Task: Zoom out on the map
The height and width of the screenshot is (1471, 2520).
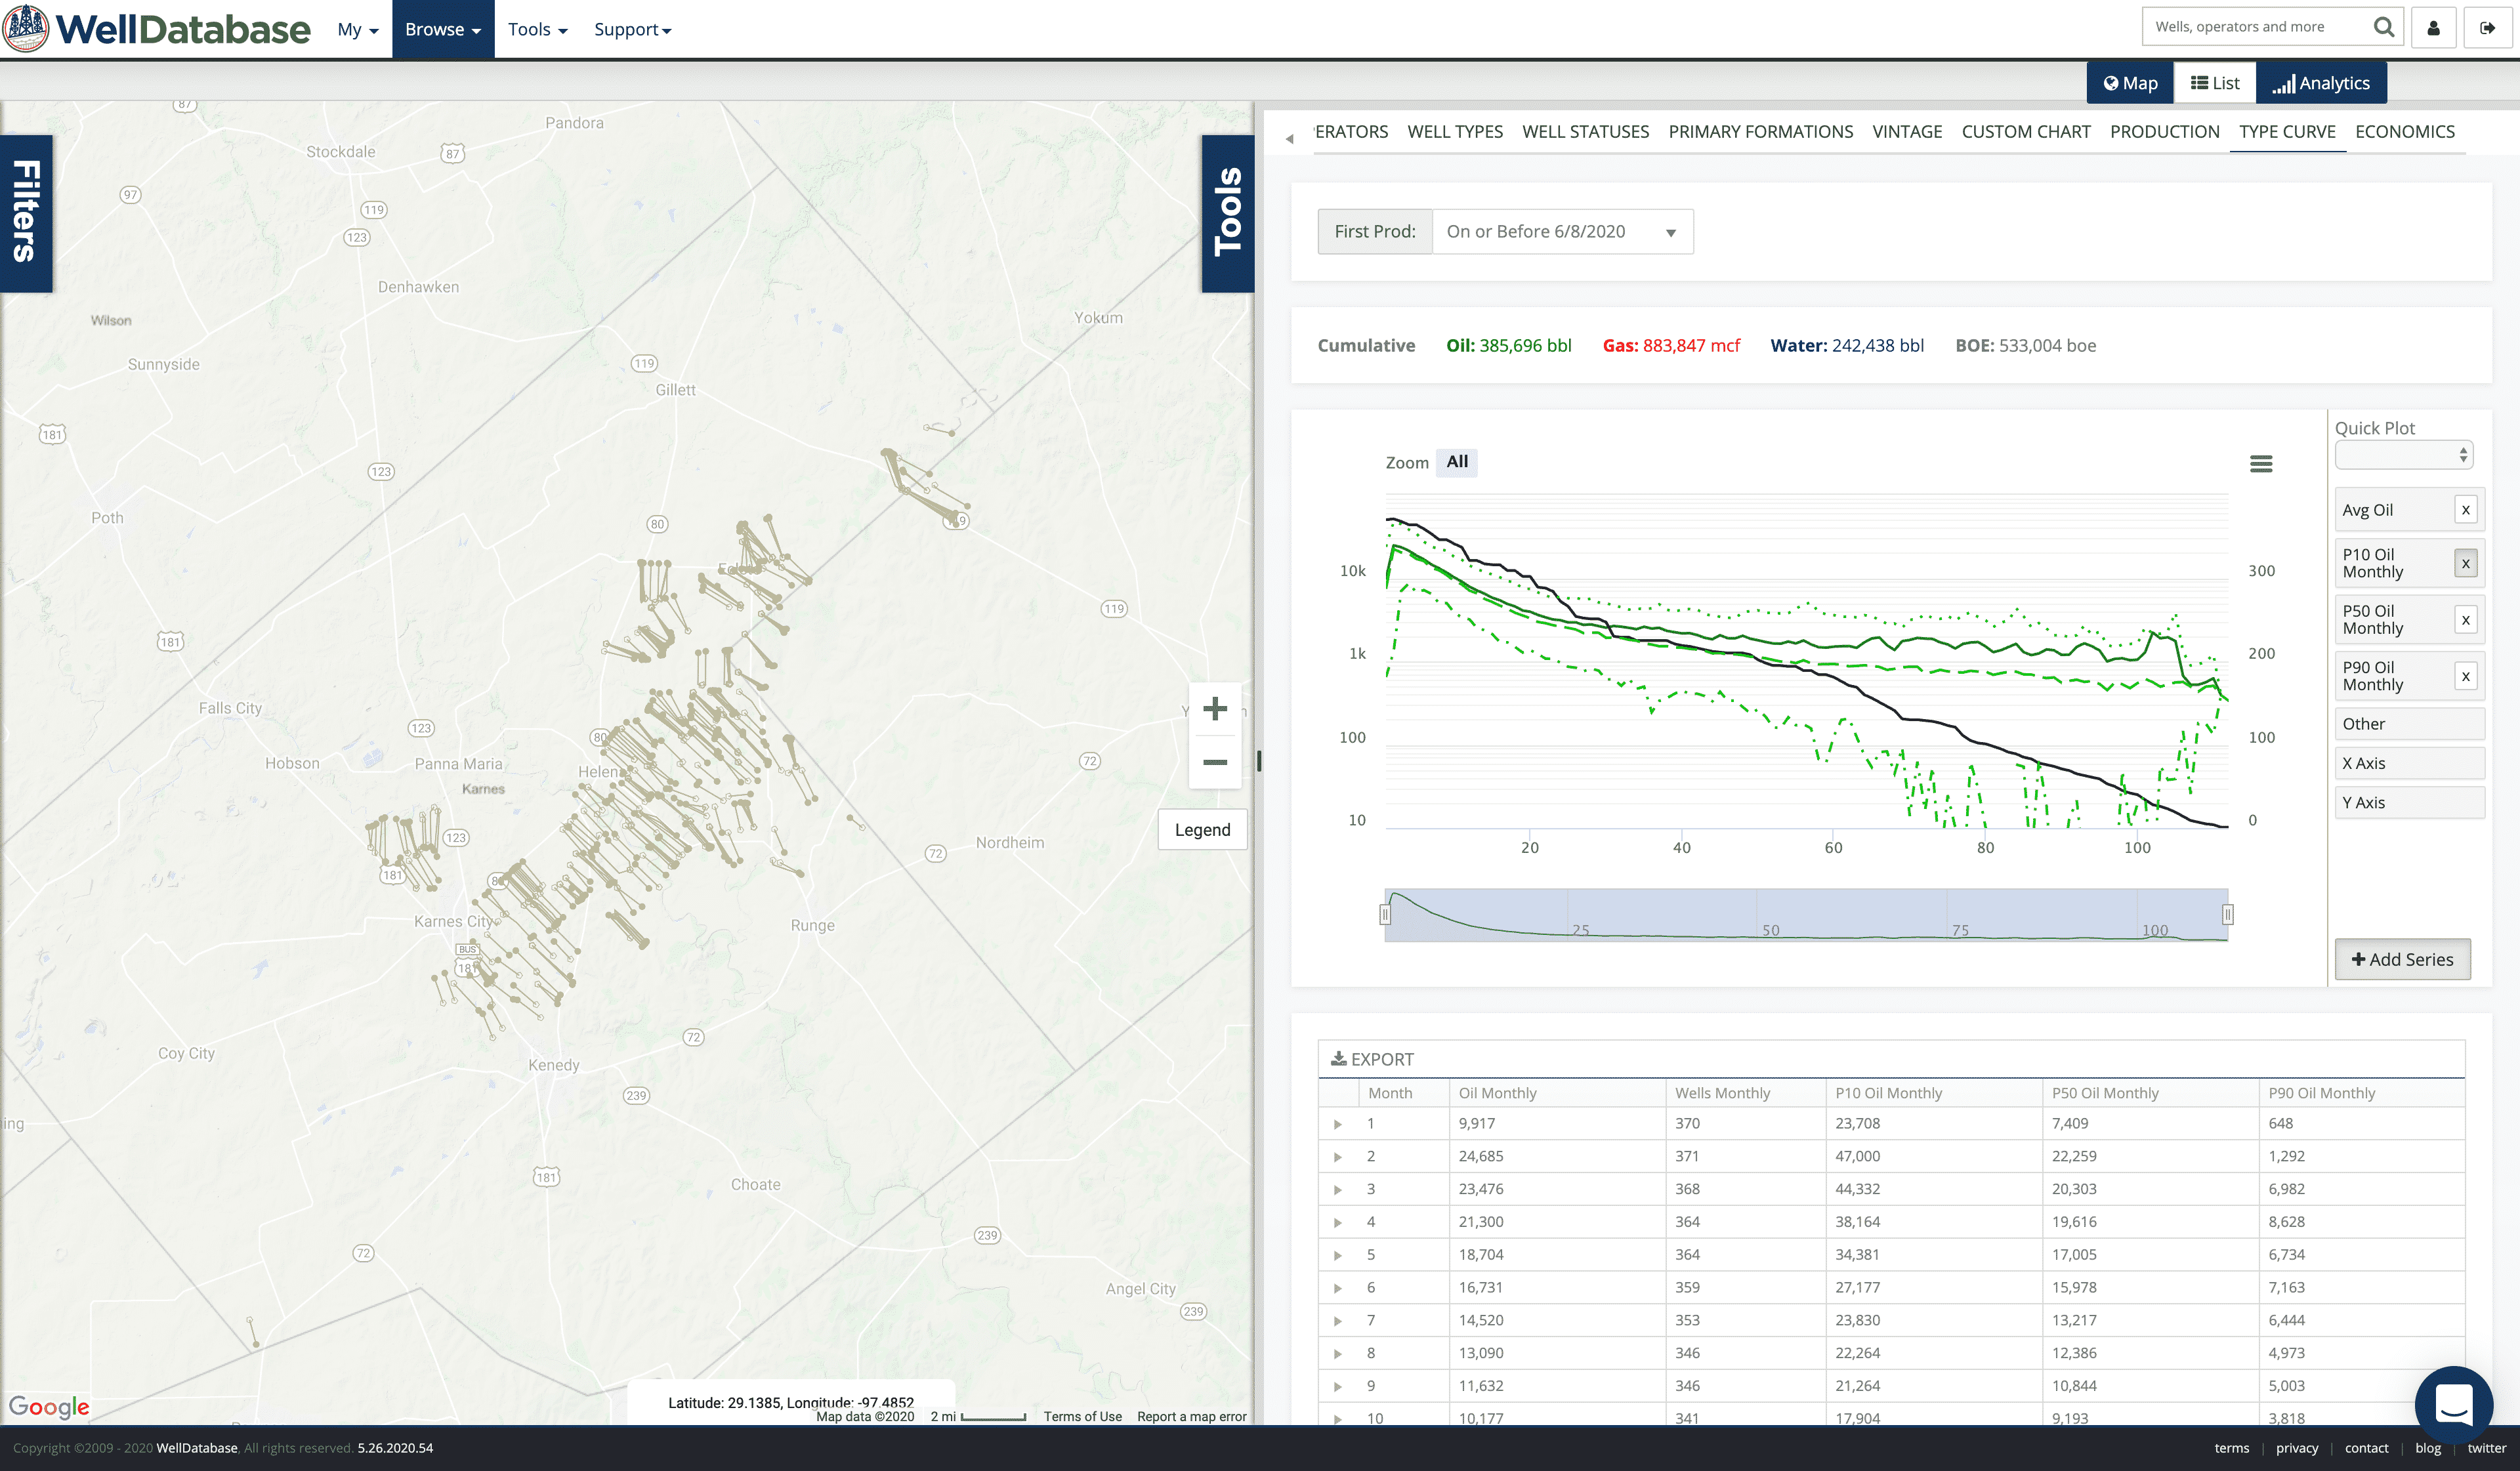Action: tap(1214, 762)
